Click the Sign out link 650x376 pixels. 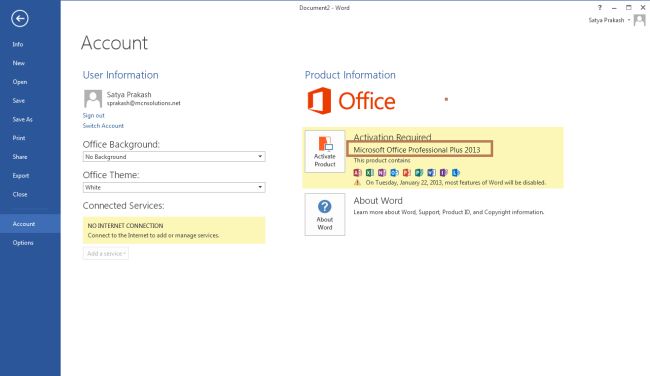click(x=94, y=115)
